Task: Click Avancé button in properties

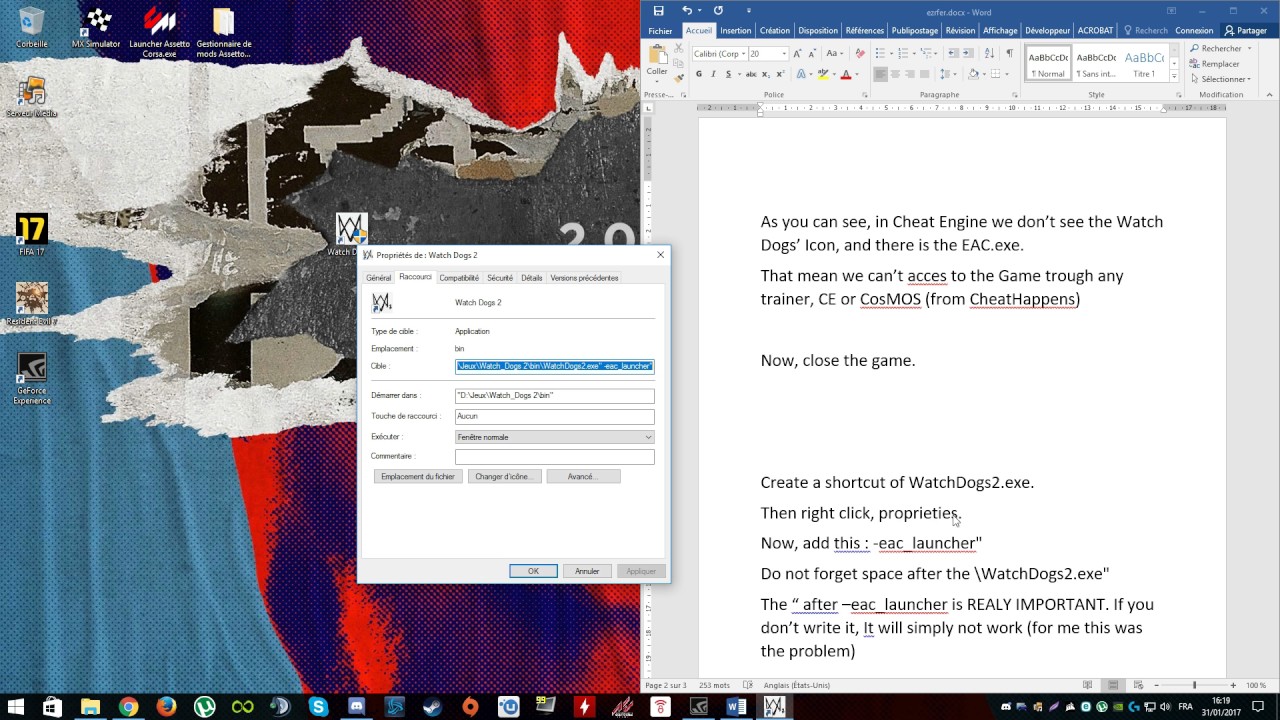Action: [582, 477]
